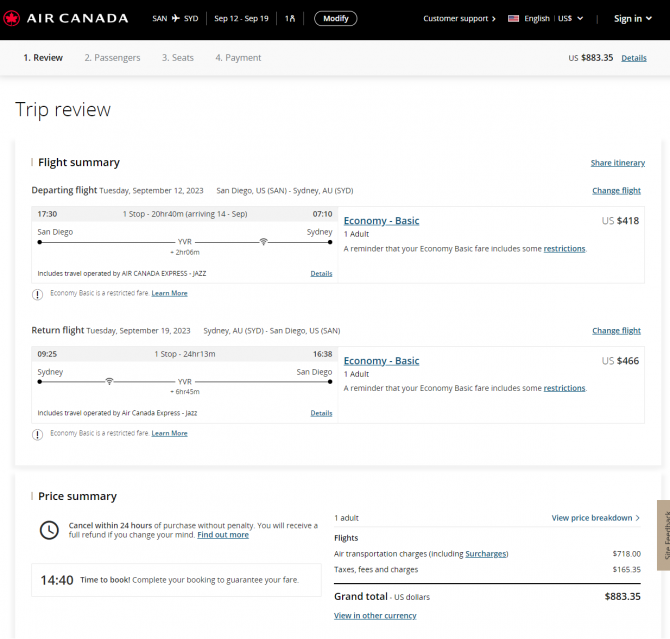Open View price breakdown expander
Screen dimensions: 670x639
[596, 518]
